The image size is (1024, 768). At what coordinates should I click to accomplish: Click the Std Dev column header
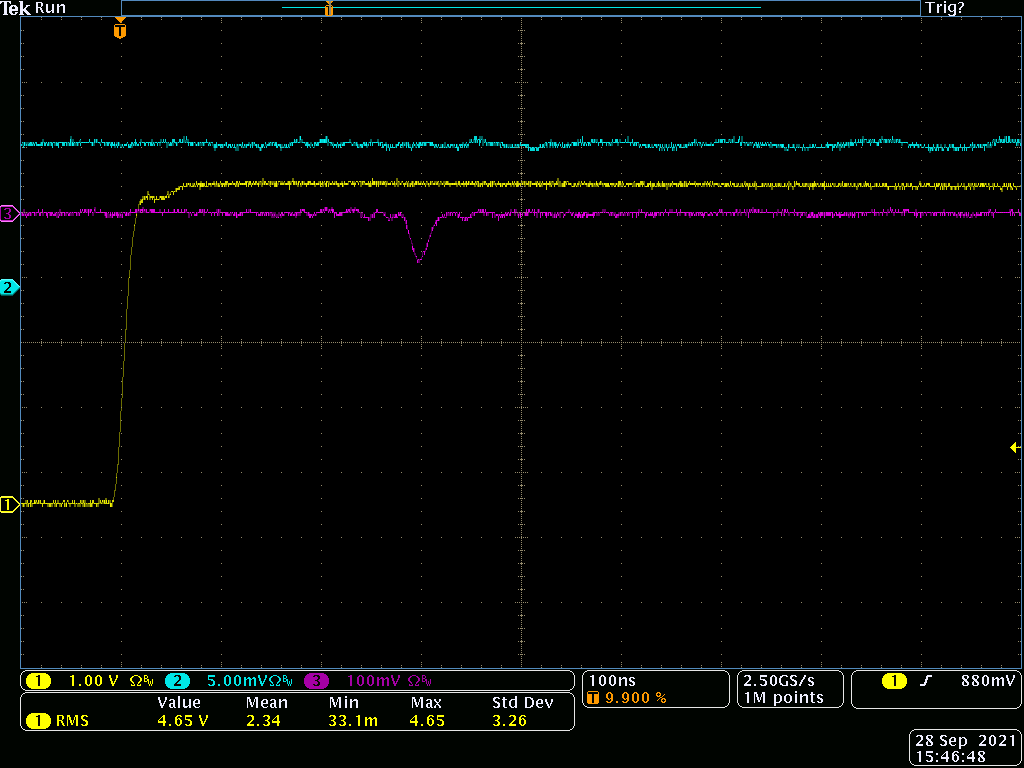[522, 703]
